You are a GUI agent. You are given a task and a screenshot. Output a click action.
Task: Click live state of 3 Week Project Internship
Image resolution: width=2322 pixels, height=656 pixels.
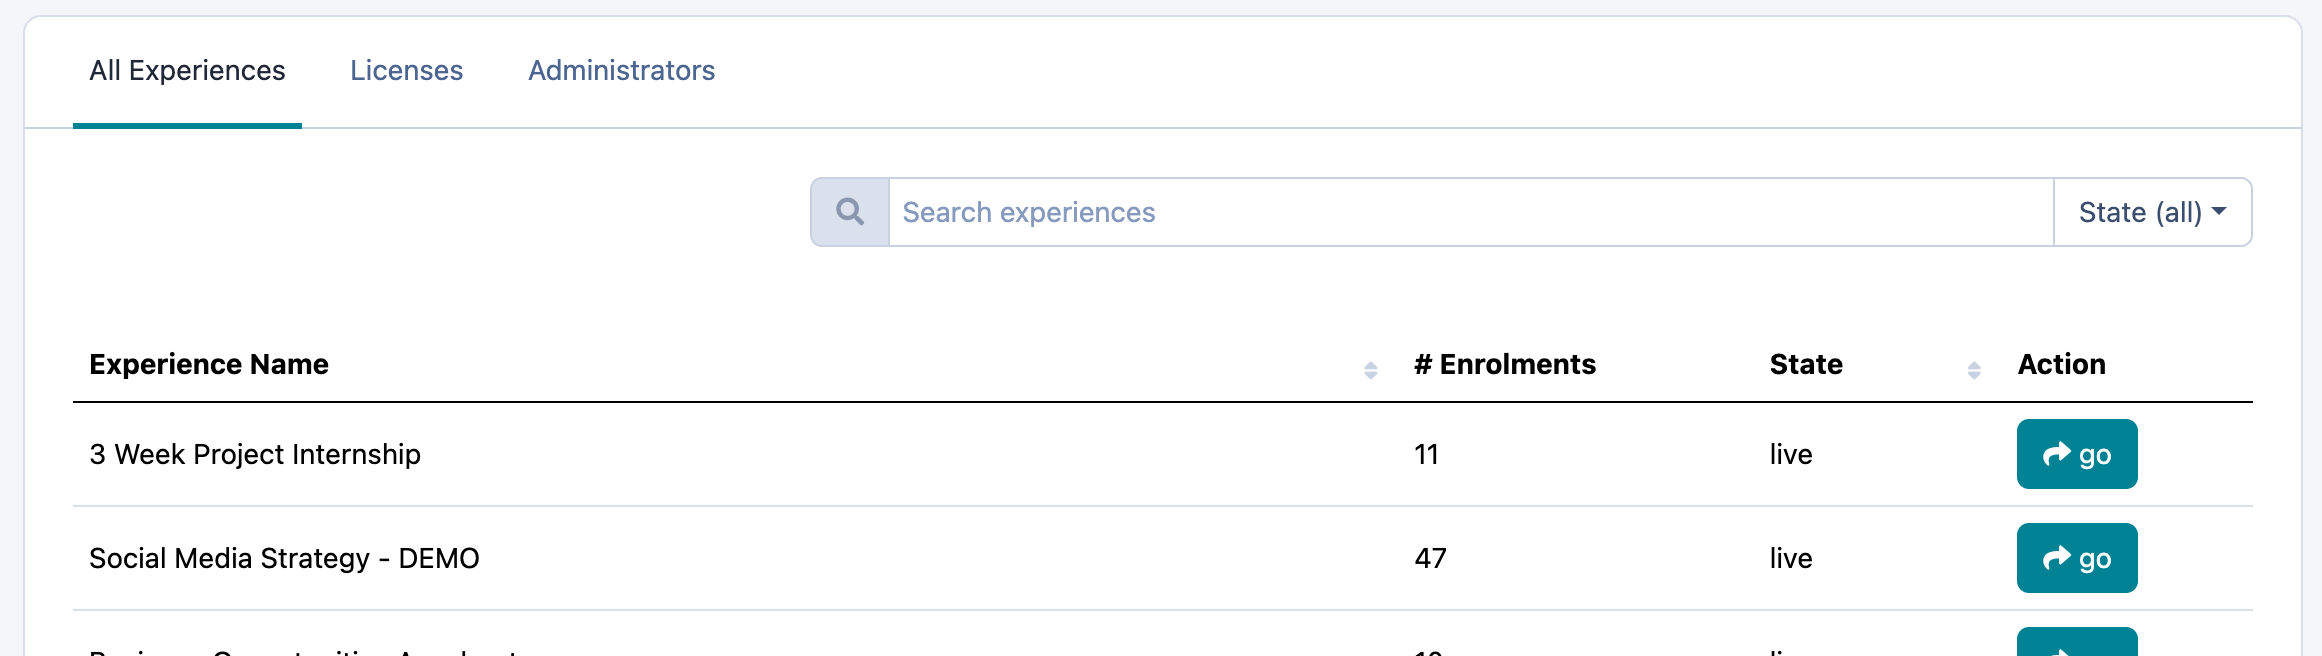[x=1790, y=455]
